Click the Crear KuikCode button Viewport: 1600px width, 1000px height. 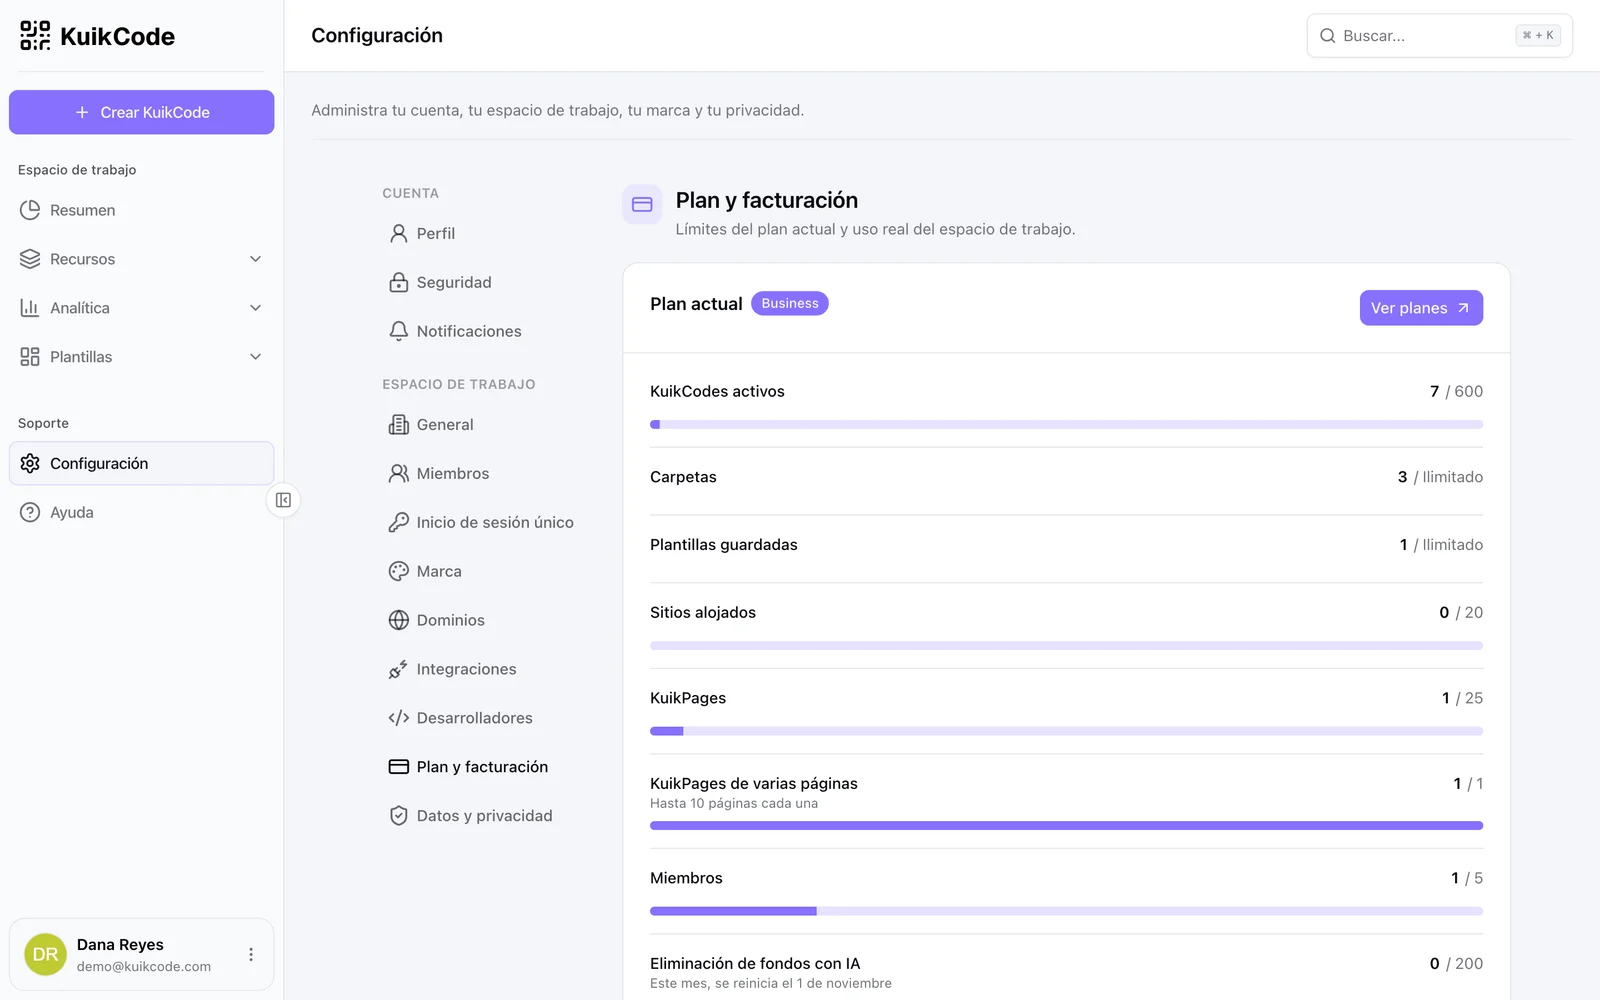point(141,112)
